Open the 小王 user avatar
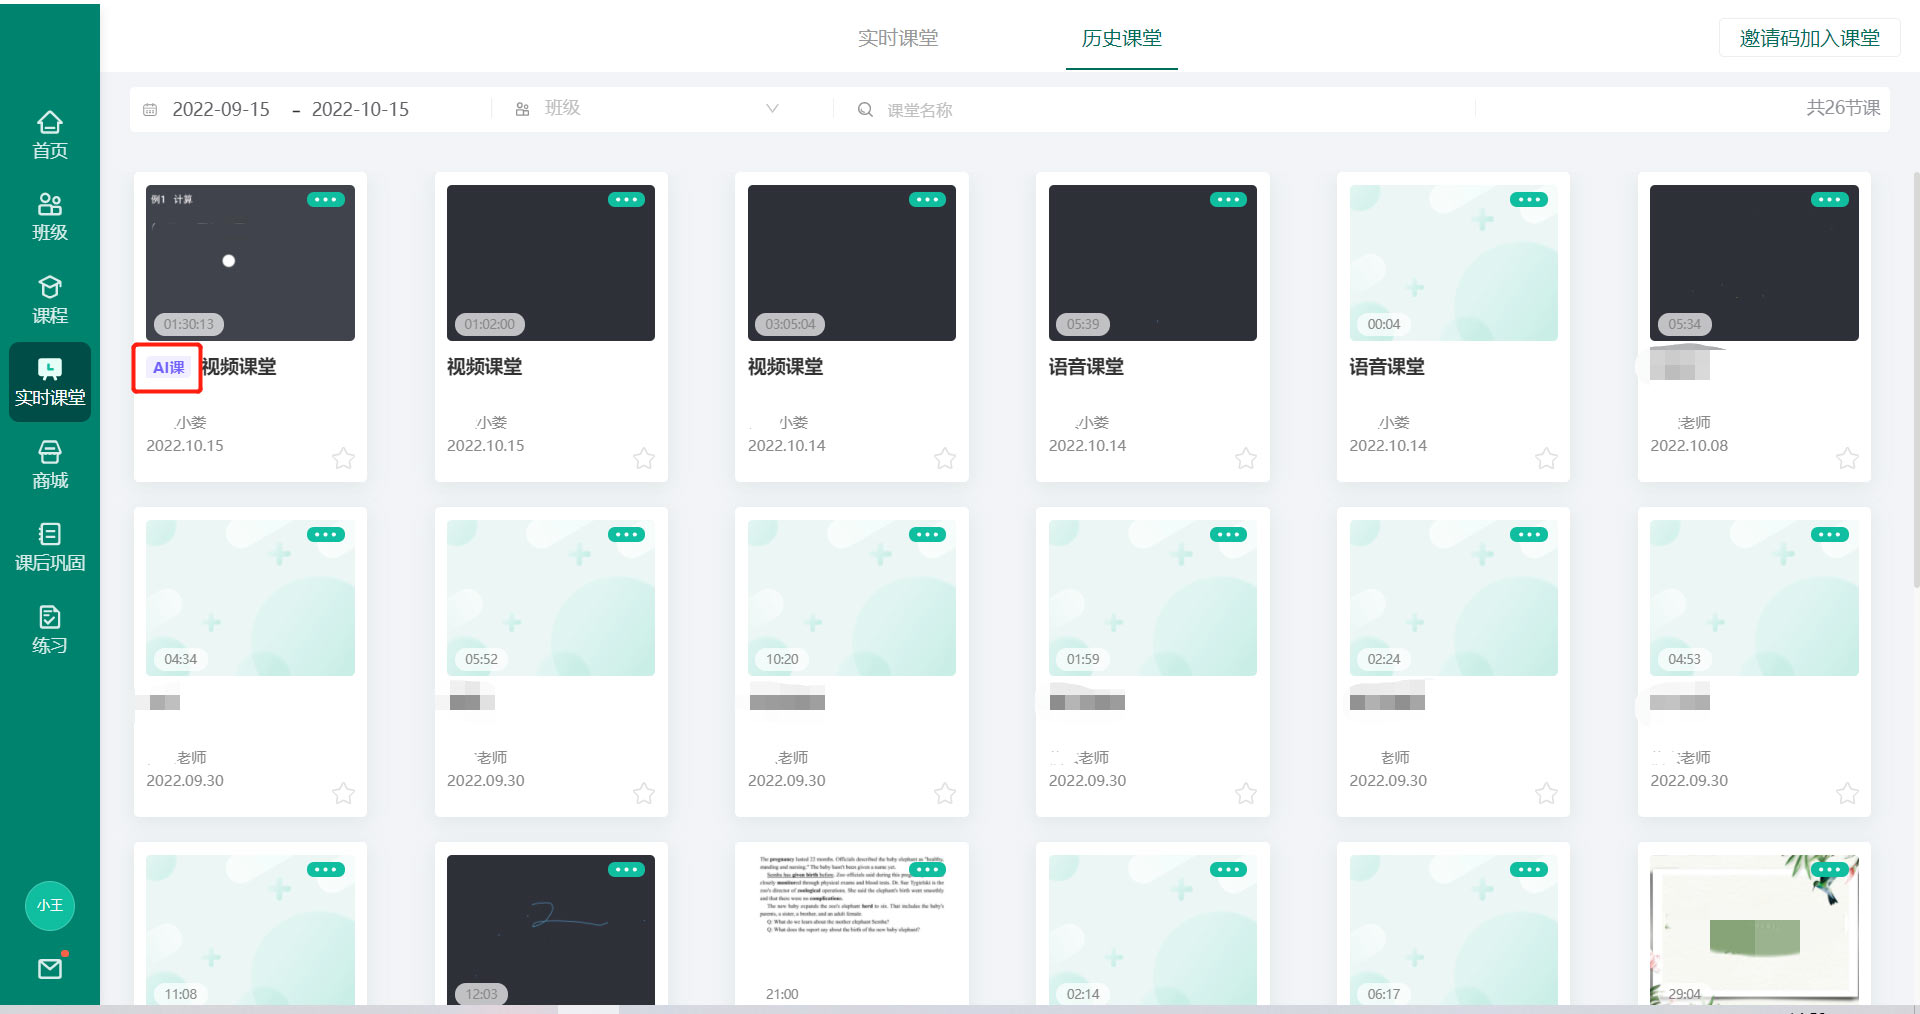This screenshot has height=1014, width=1920. click(49, 906)
